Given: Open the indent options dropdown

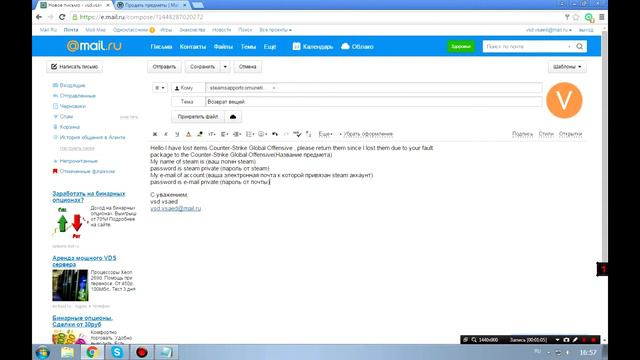Looking at the screenshot, I should point(237,134).
